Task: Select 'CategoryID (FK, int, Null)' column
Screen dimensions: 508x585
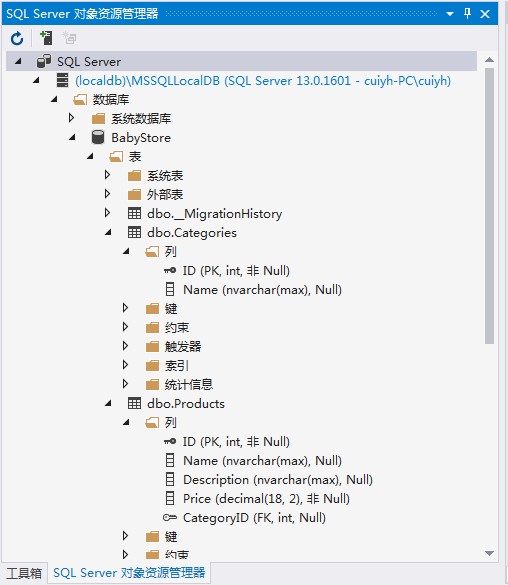Action: point(254,518)
